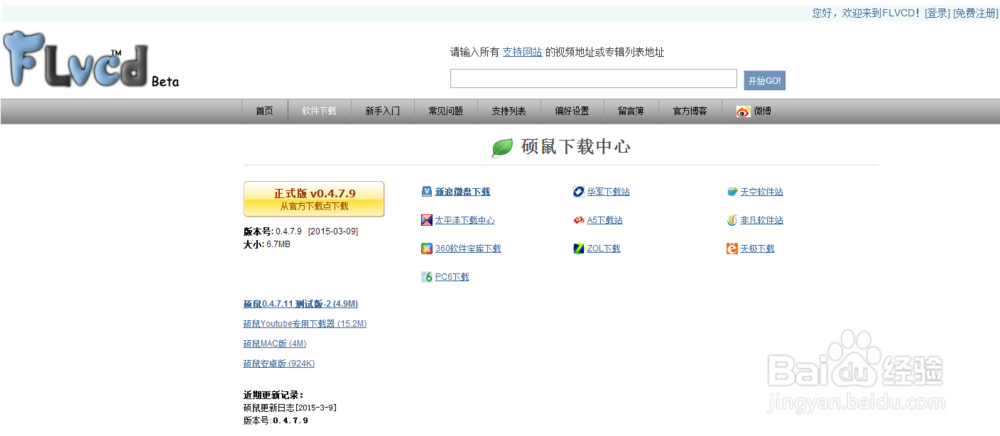Open the 新浪微盘下载 link
The image size is (1000, 436).
[x=463, y=192]
